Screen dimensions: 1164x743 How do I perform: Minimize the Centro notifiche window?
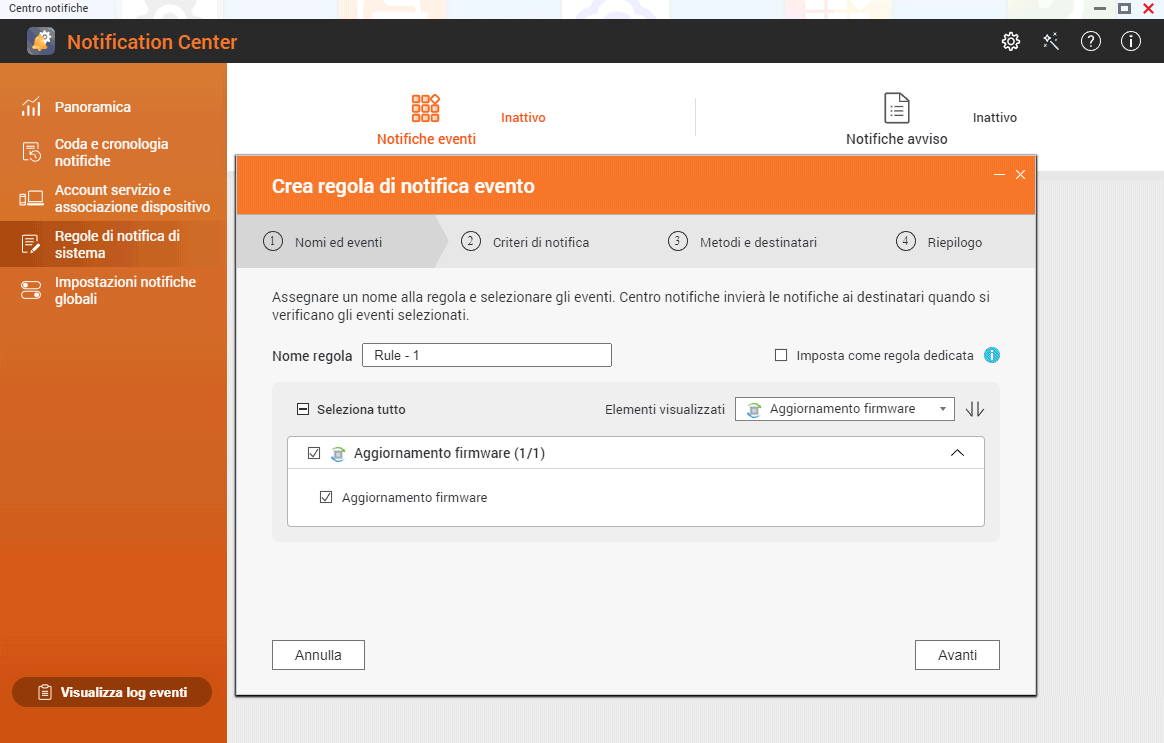[1100, 8]
